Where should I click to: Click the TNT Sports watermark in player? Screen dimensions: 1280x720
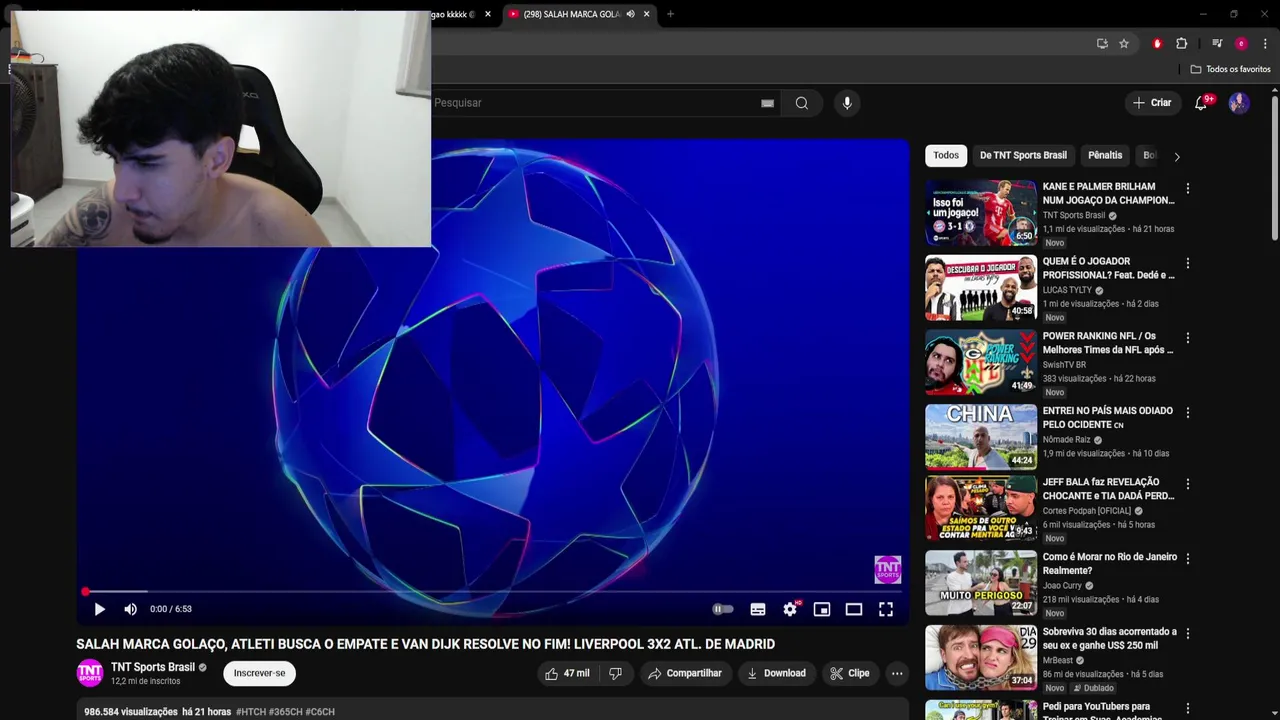tap(888, 570)
